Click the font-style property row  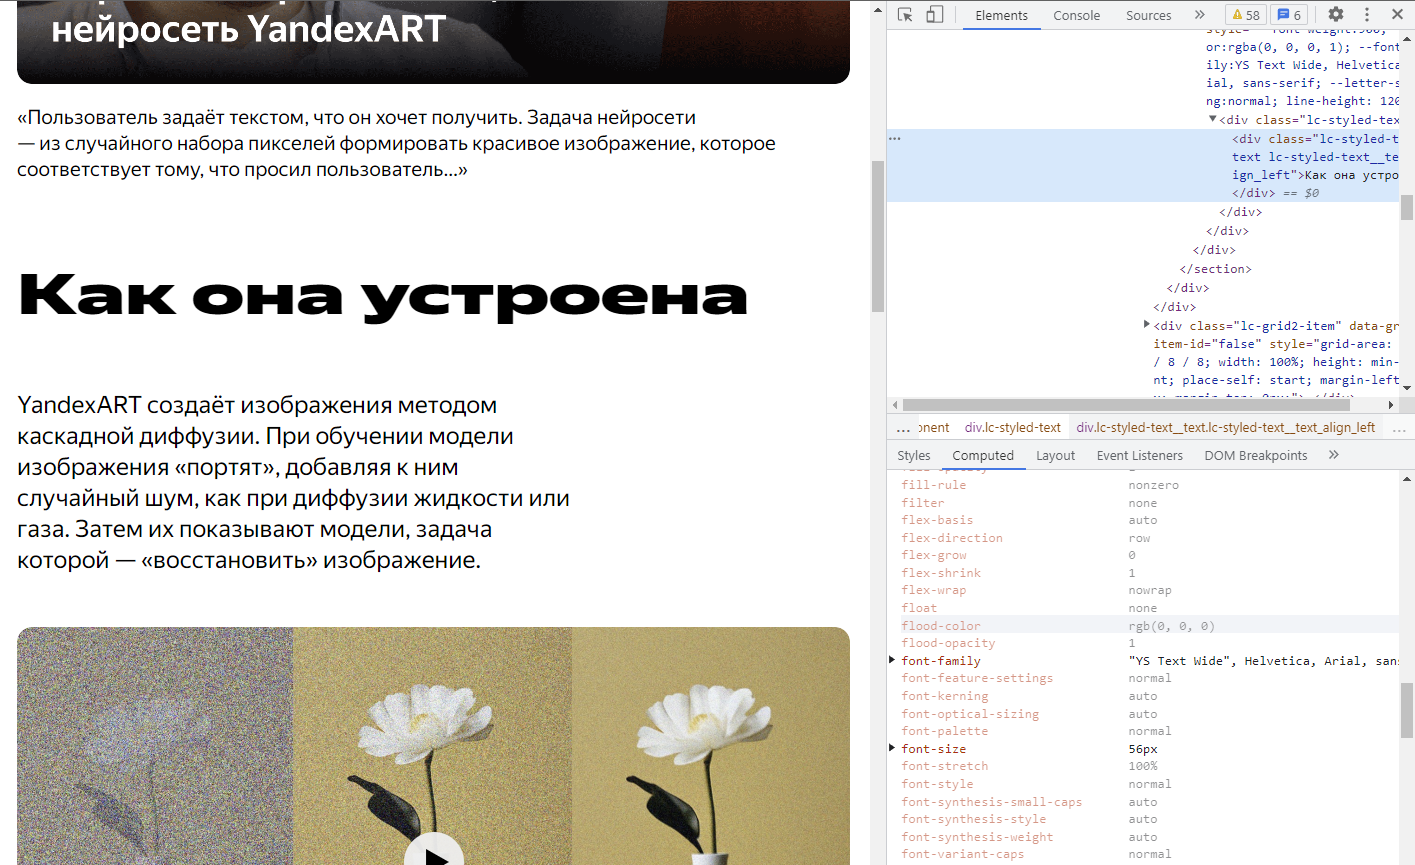pyautogui.click(x=1142, y=784)
